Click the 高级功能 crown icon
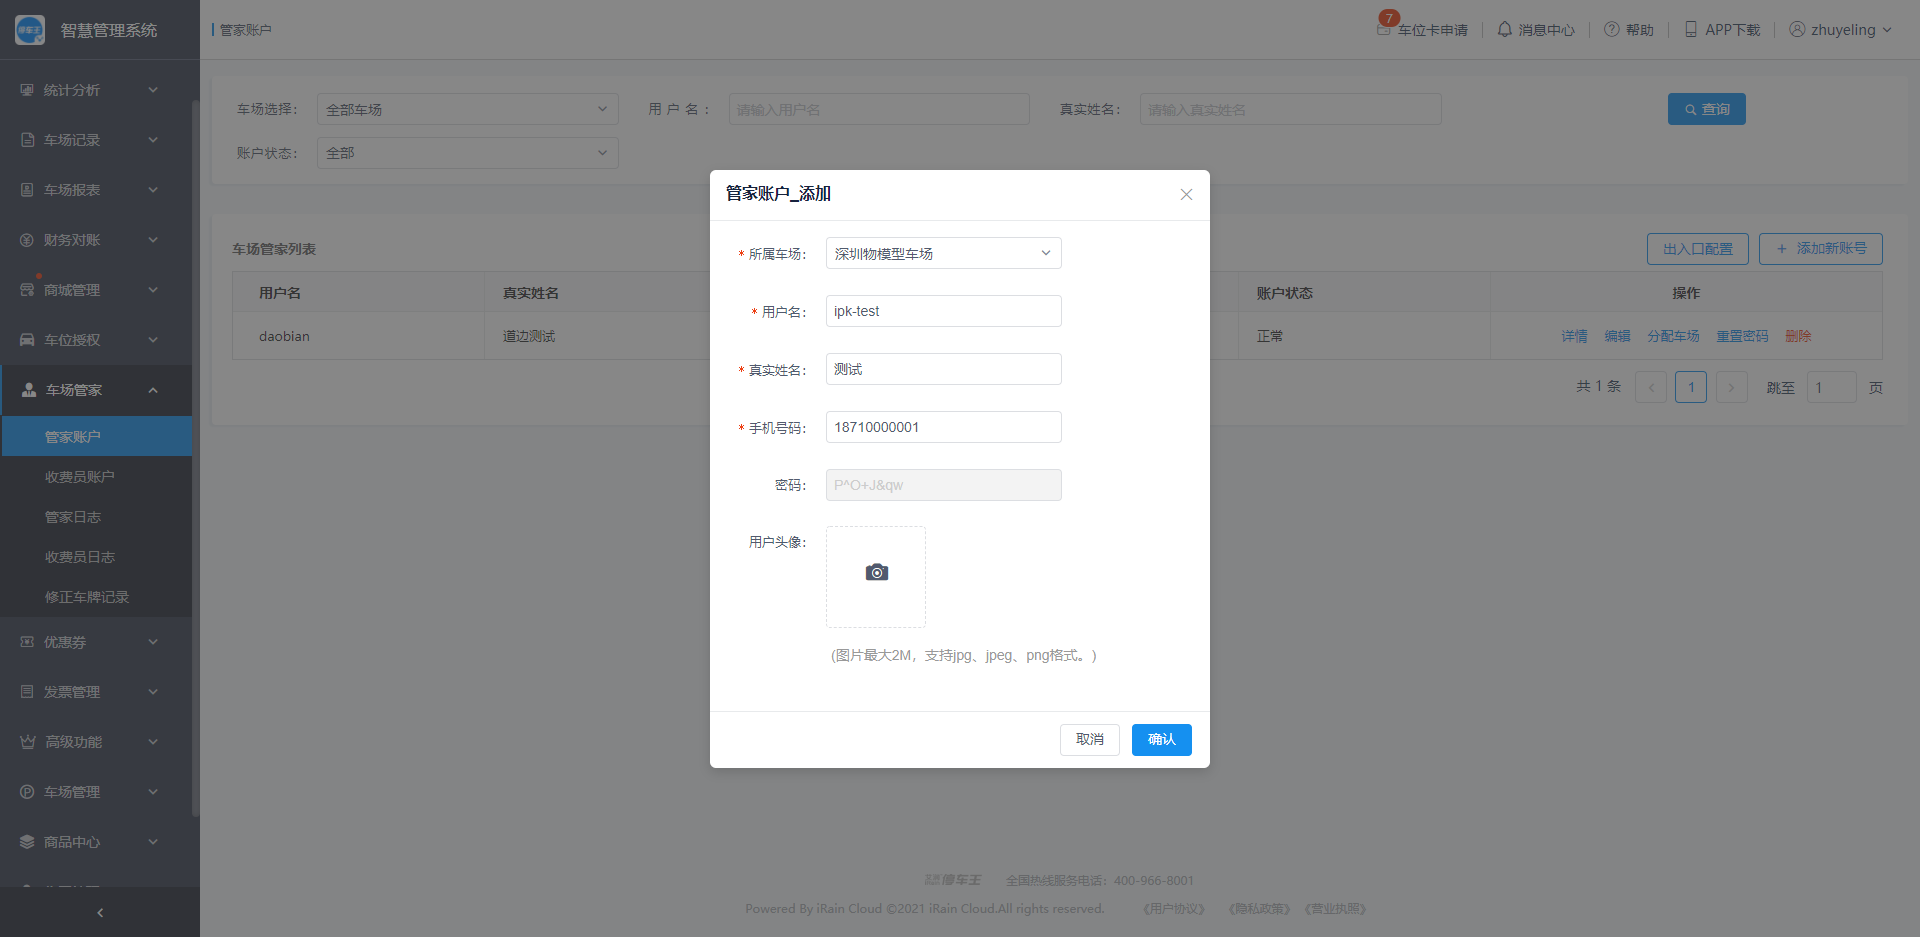1920x937 pixels. 28,742
